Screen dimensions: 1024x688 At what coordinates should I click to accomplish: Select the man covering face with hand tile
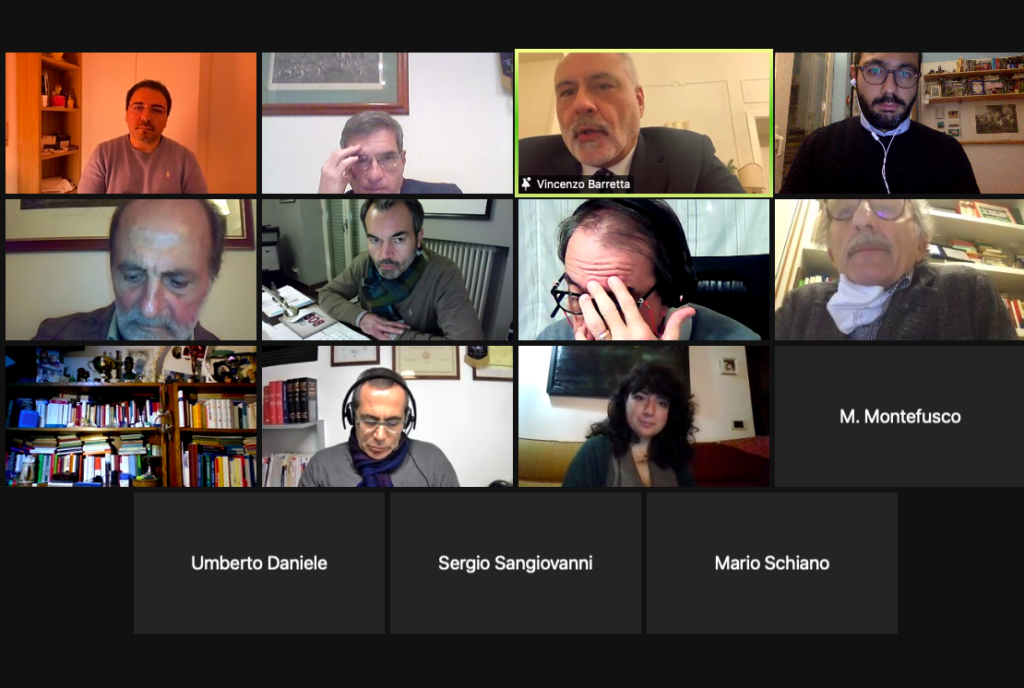click(x=644, y=270)
